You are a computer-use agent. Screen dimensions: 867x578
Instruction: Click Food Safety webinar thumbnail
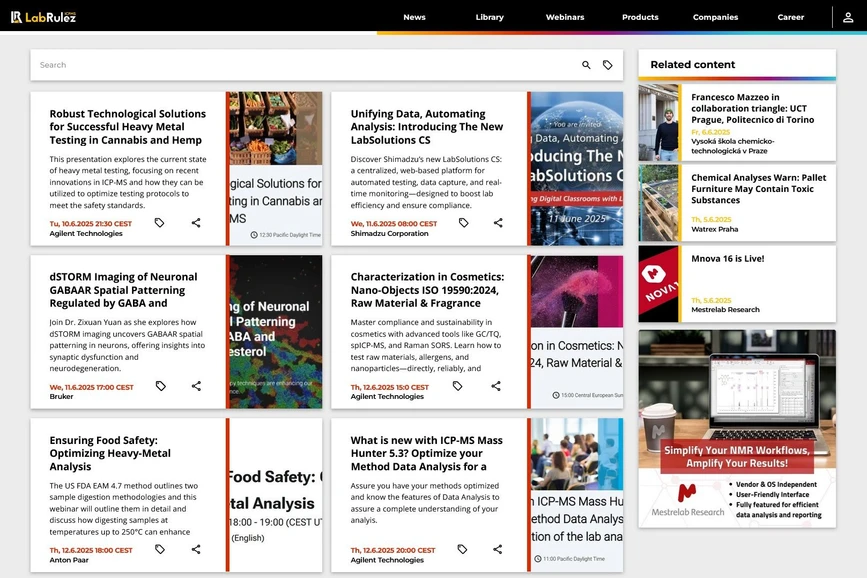click(x=275, y=495)
